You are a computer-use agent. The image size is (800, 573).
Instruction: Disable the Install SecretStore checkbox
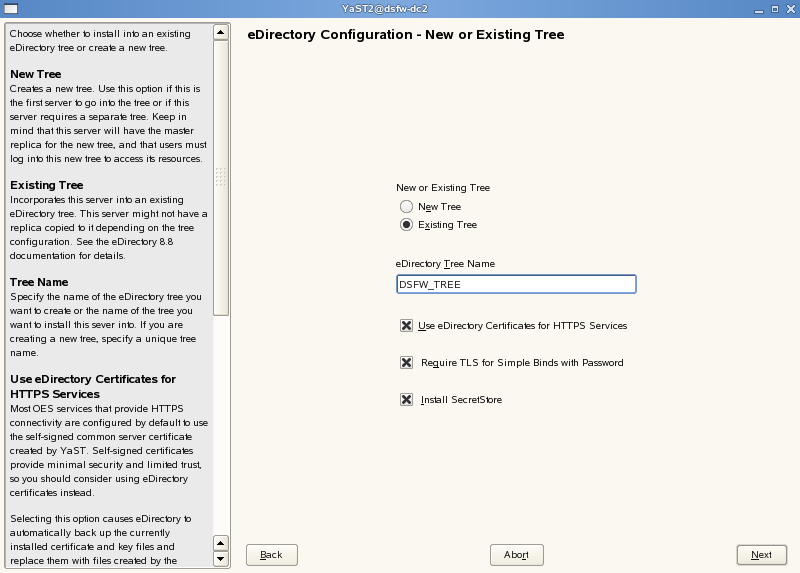[406, 400]
